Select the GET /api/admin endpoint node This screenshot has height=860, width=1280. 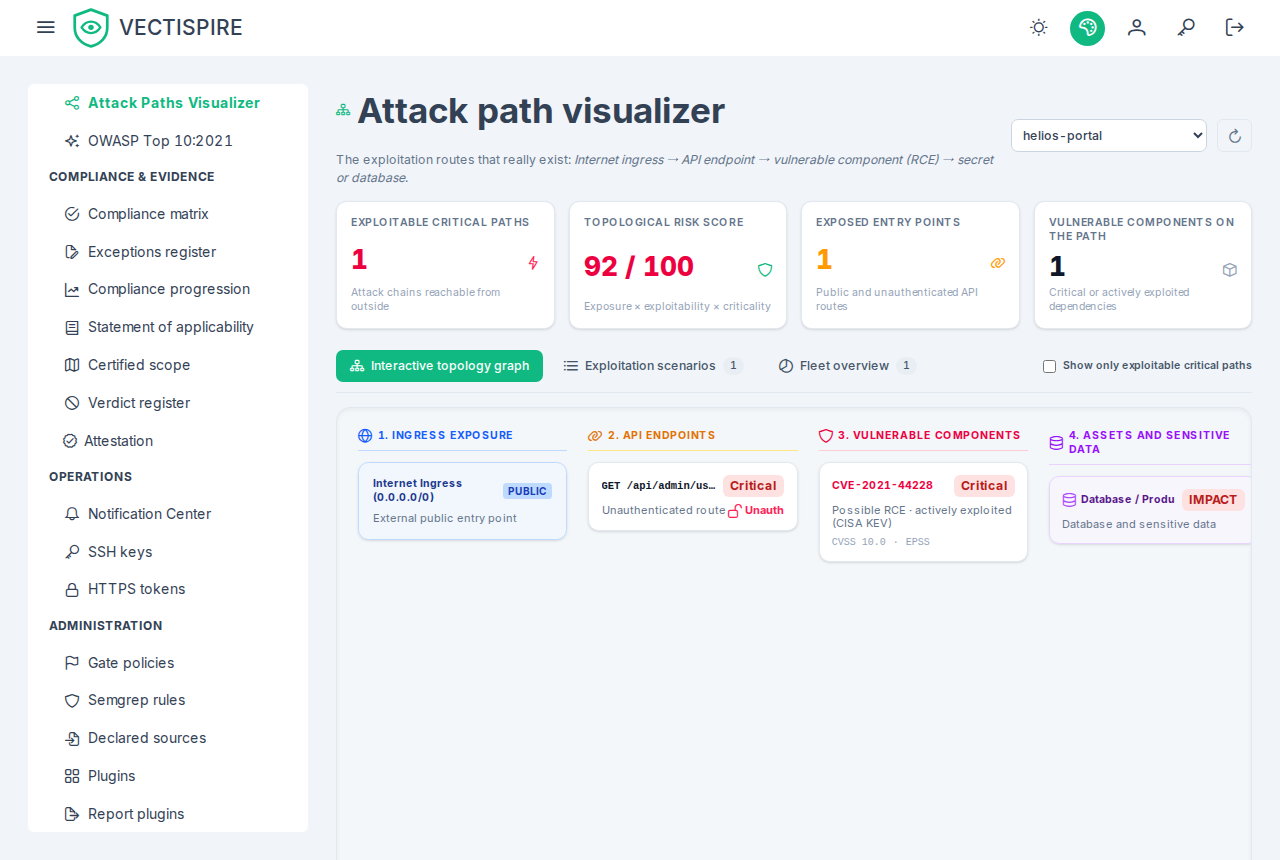(693, 497)
